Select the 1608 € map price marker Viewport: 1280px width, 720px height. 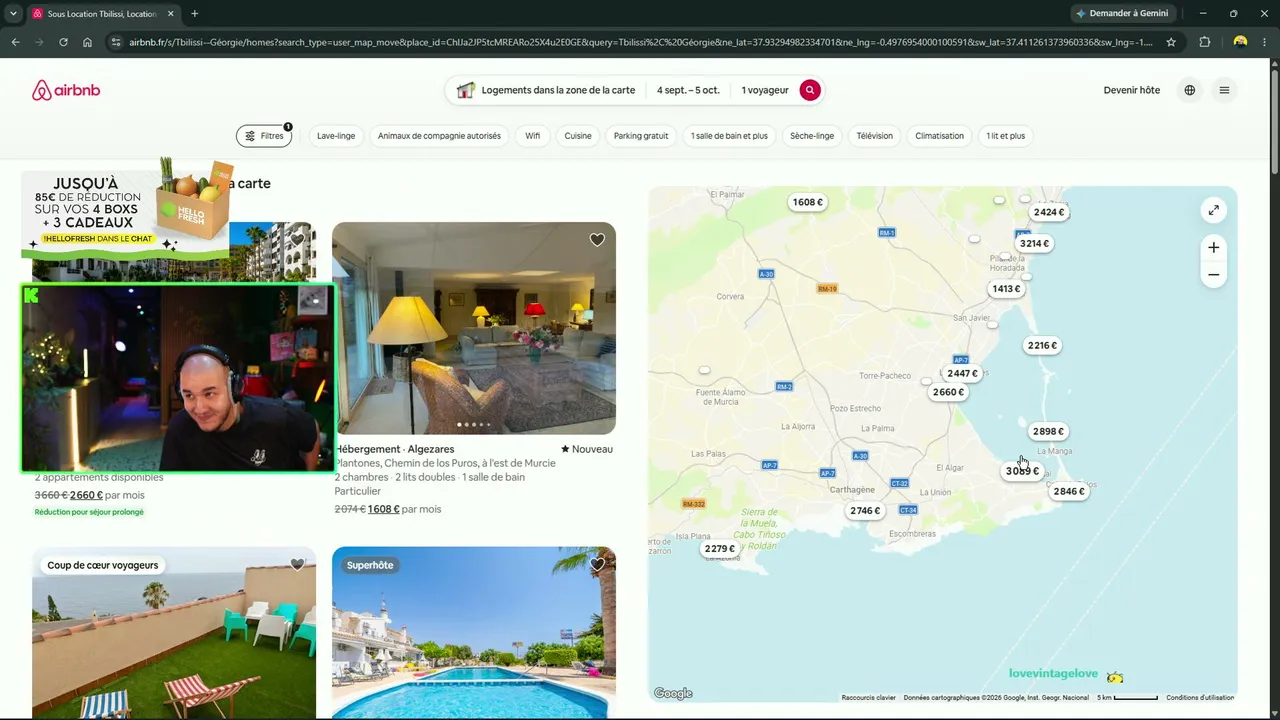click(807, 202)
